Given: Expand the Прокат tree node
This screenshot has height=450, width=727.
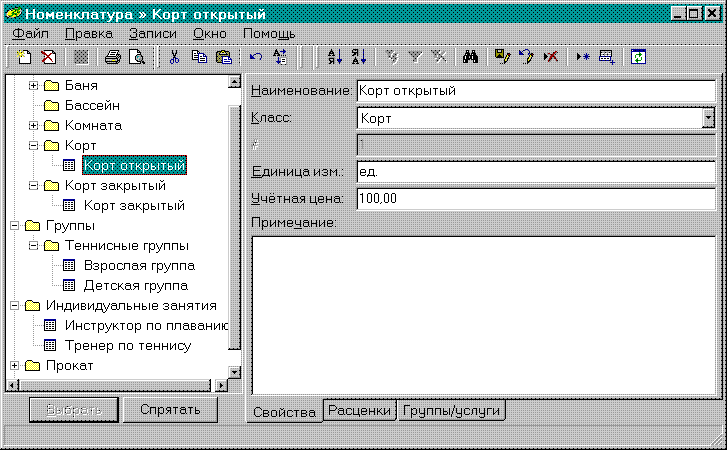Looking at the screenshot, I should coord(14,366).
